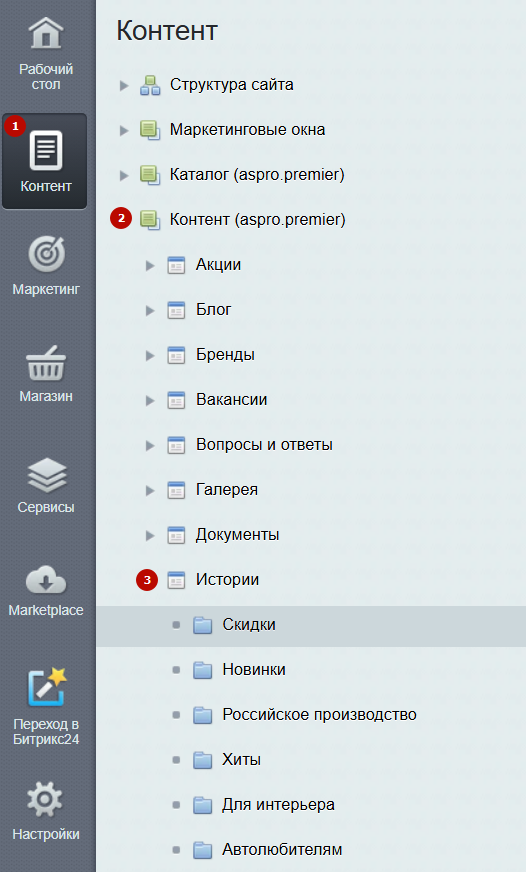Select the Контент (aspro.premier) tree item
This screenshot has width=526, height=872.
point(257,219)
